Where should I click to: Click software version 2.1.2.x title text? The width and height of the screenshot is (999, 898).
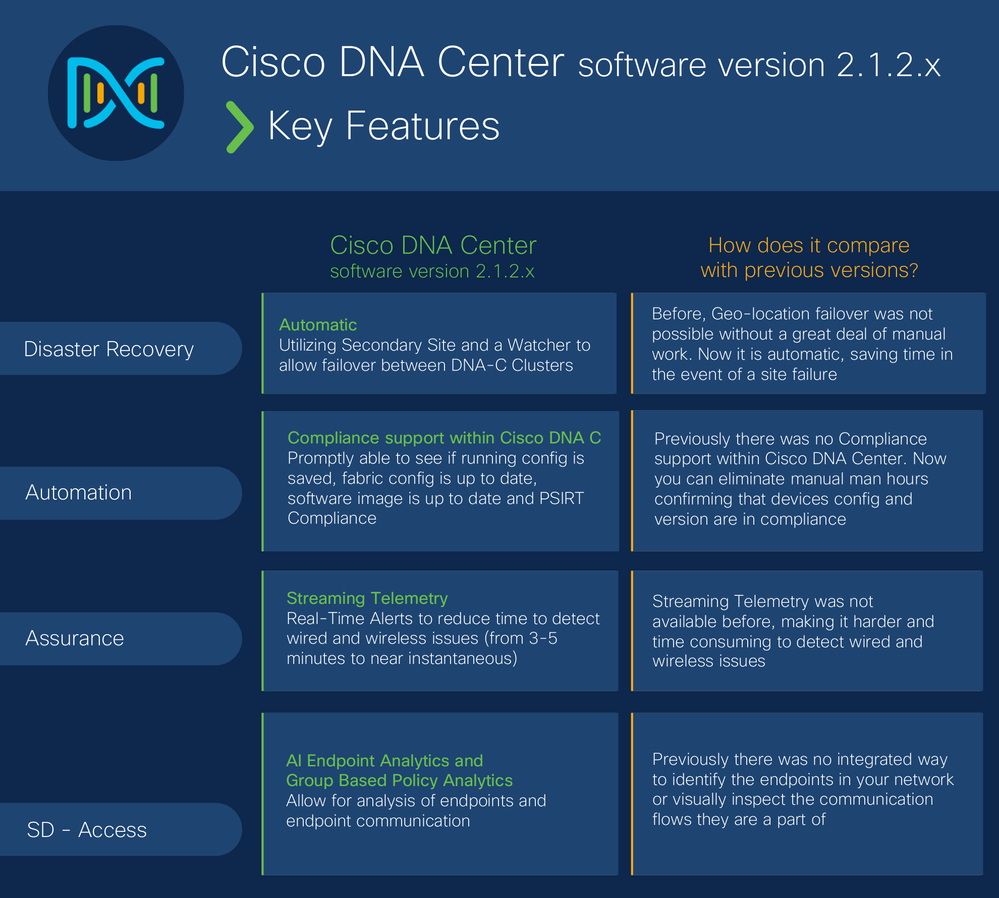click(x=759, y=65)
